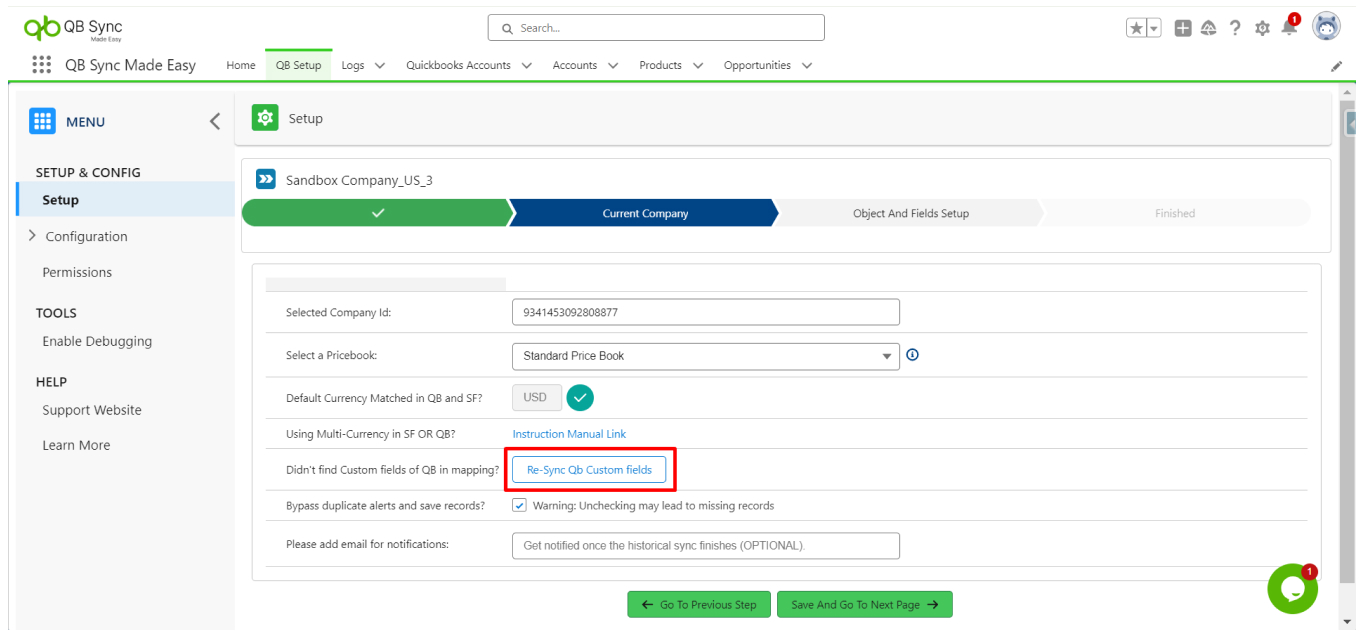This screenshot has height=637, width=1365.
Task: Click the Pricebook info icon
Action: pyautogui.click(x=912, y=355)
